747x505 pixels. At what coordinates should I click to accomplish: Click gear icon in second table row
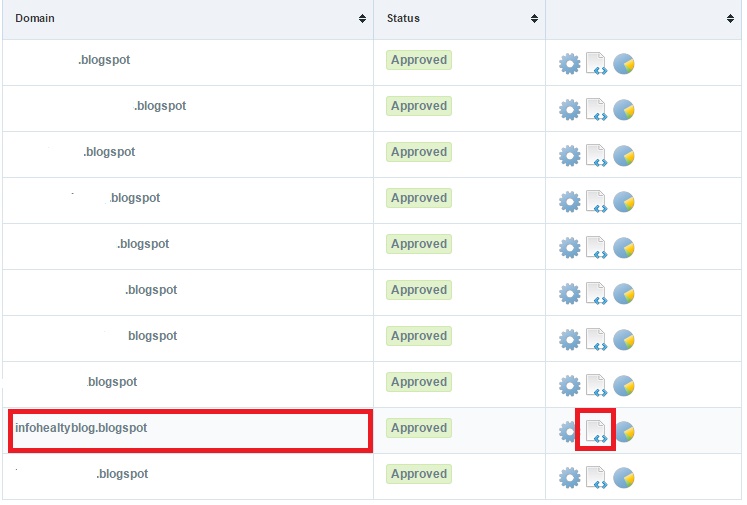(569, 110)
